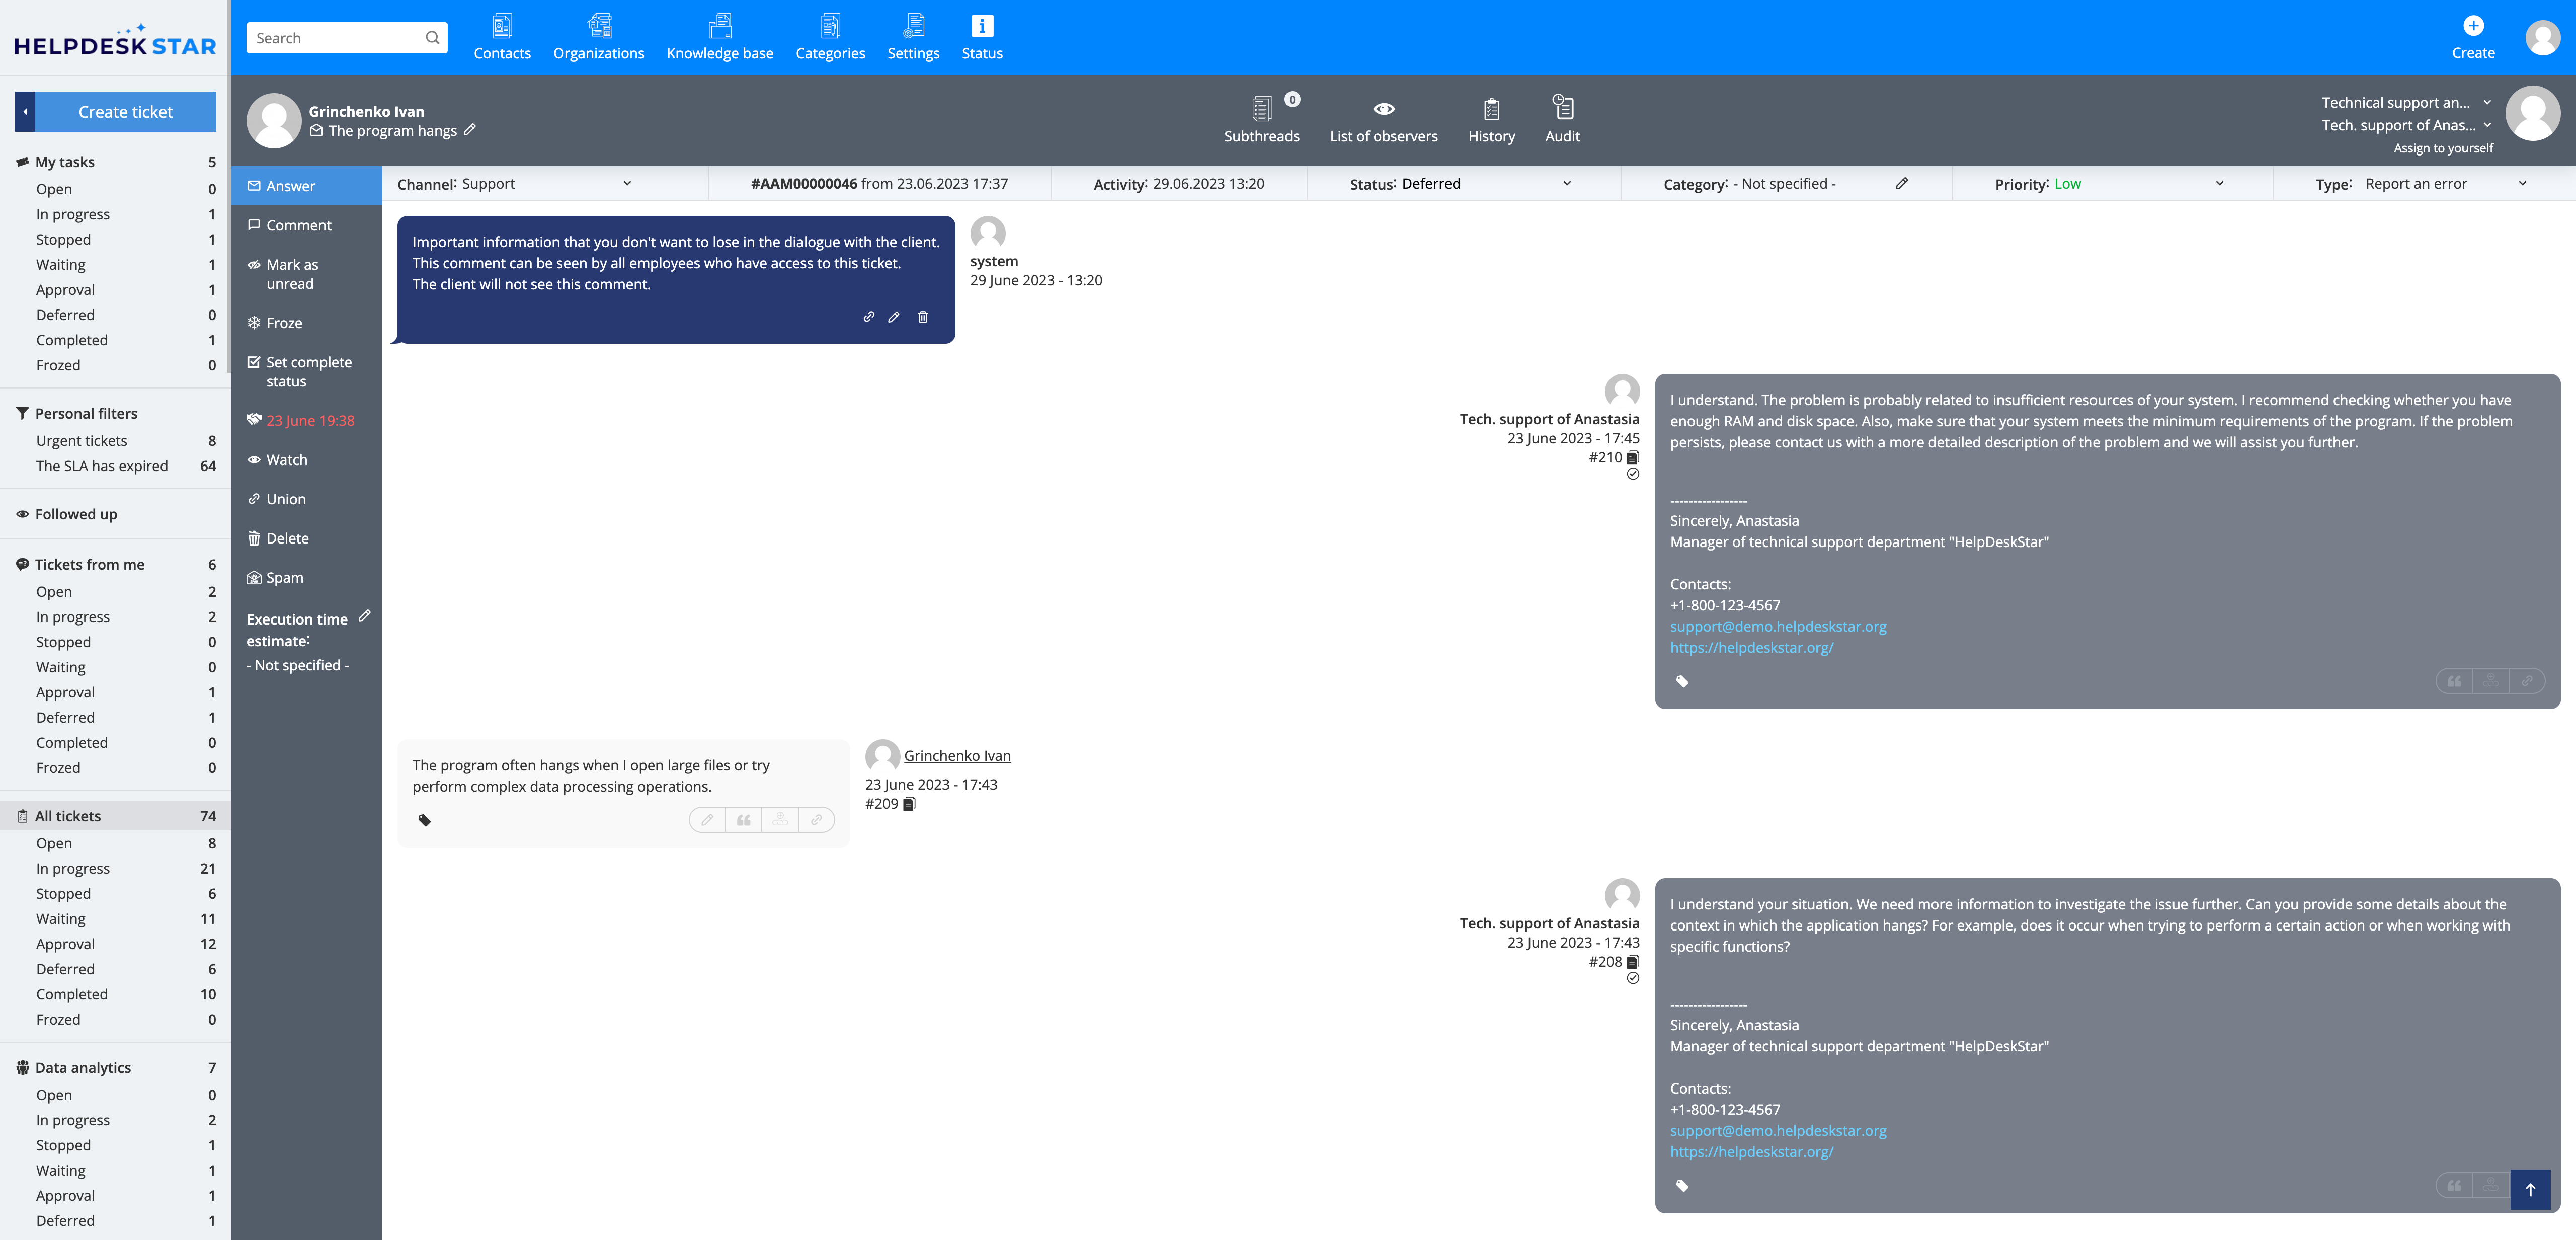Viewport: 2576px width, 1240px height.
Task: Click the red 23 June 19:38 deadline
Action: click(310, 421)
